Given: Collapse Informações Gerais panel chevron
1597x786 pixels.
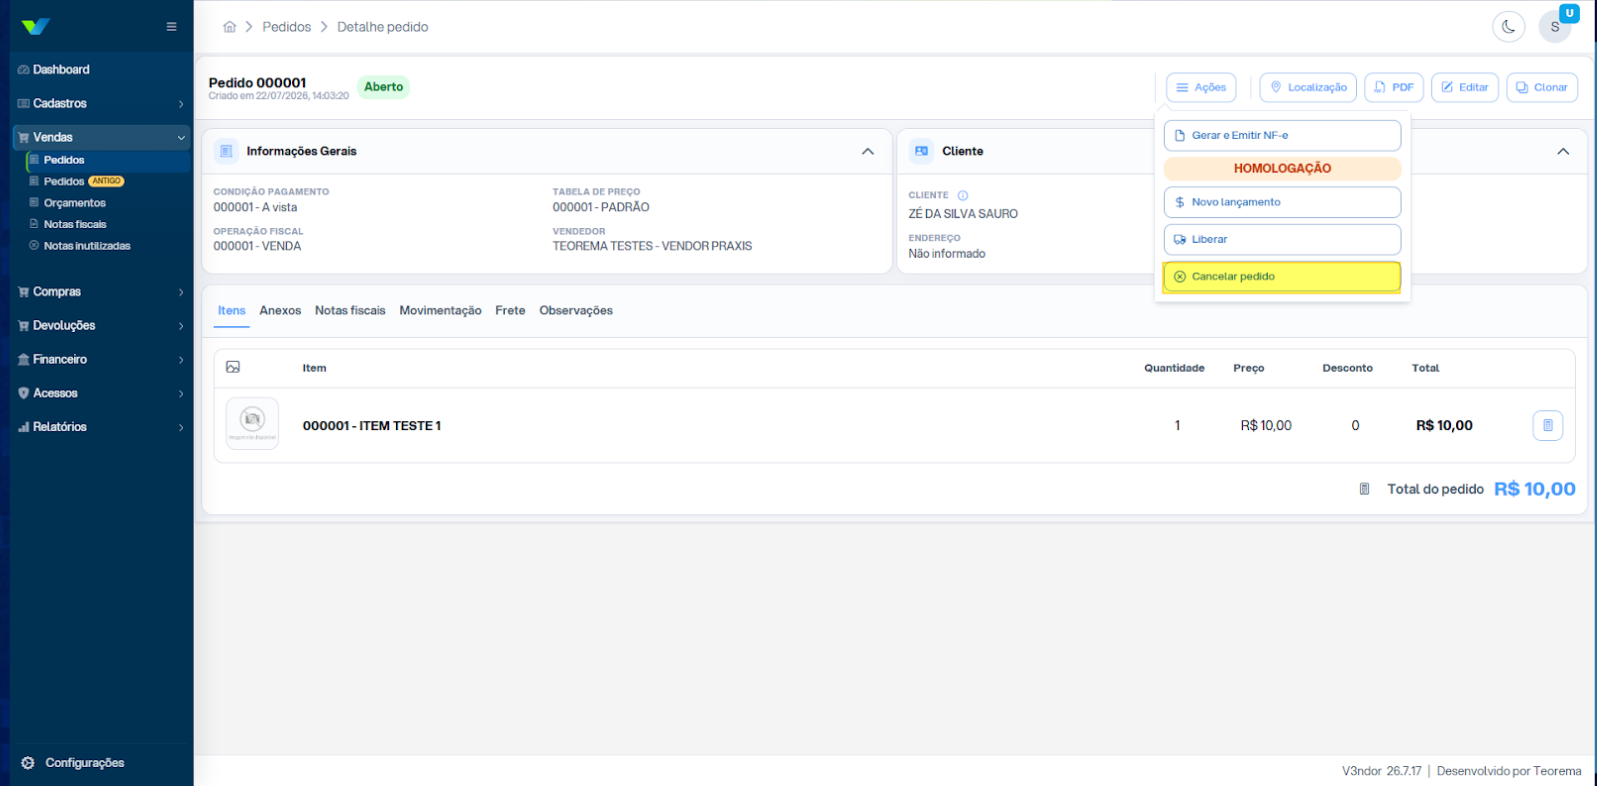Looking at the screenshot, I should pos(868,152).
